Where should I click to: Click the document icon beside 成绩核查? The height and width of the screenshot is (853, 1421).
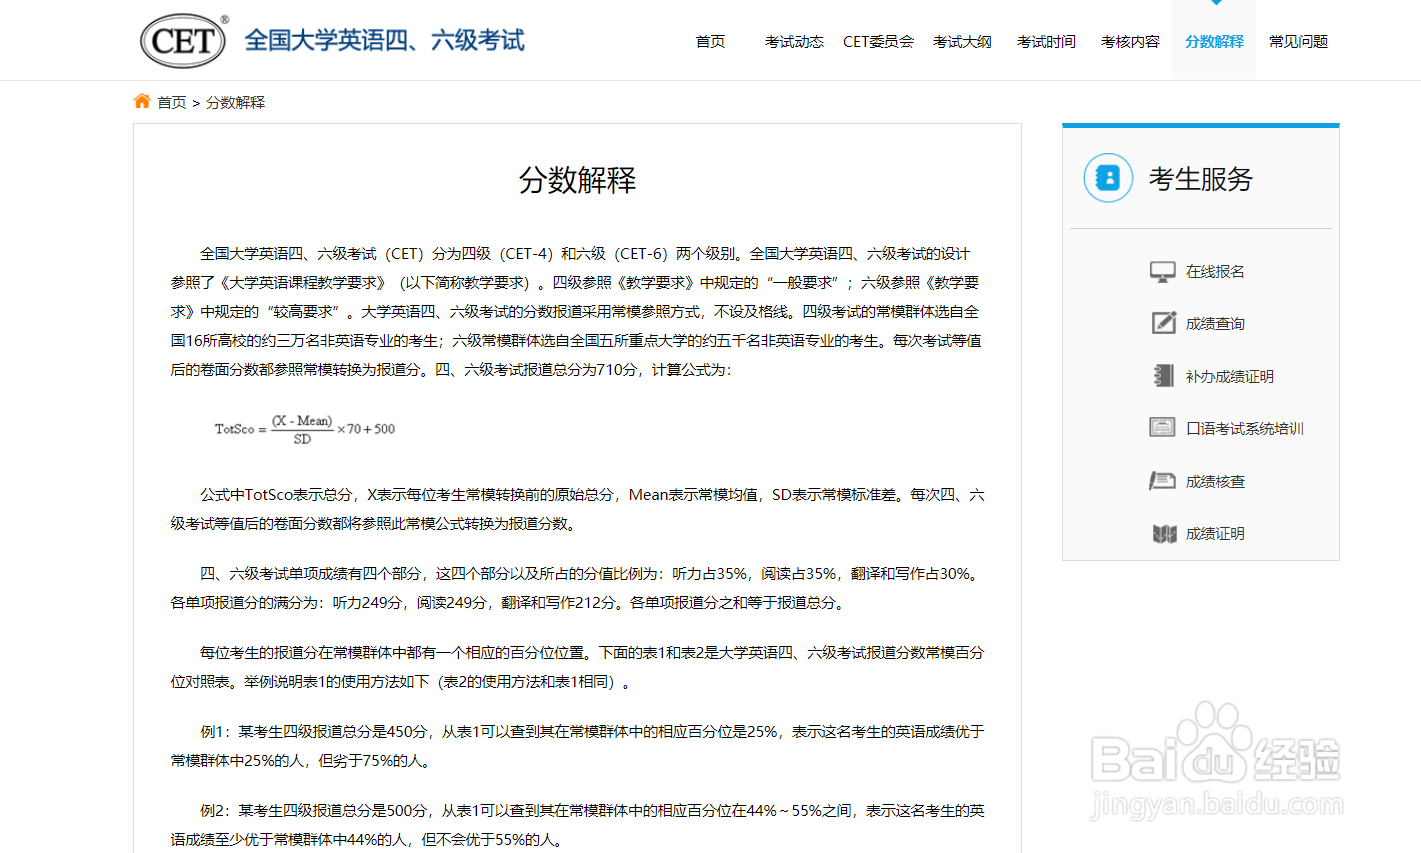click(x=1162, y=481)
